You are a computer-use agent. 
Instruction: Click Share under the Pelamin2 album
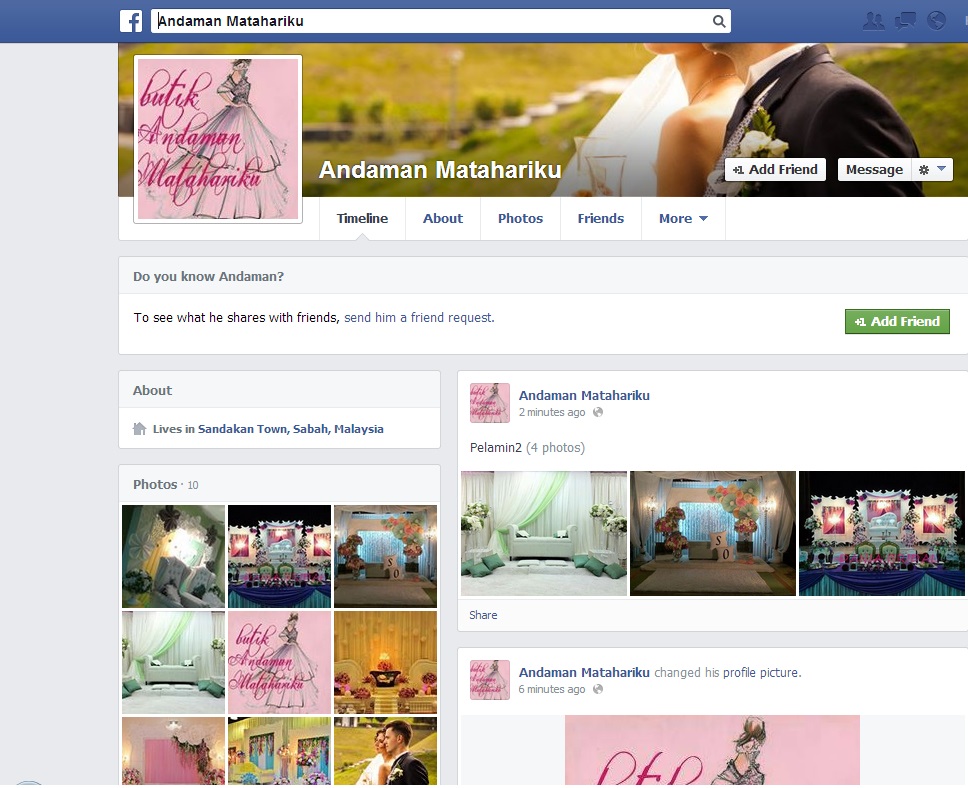pyautogui.click(x=483, y=615)
